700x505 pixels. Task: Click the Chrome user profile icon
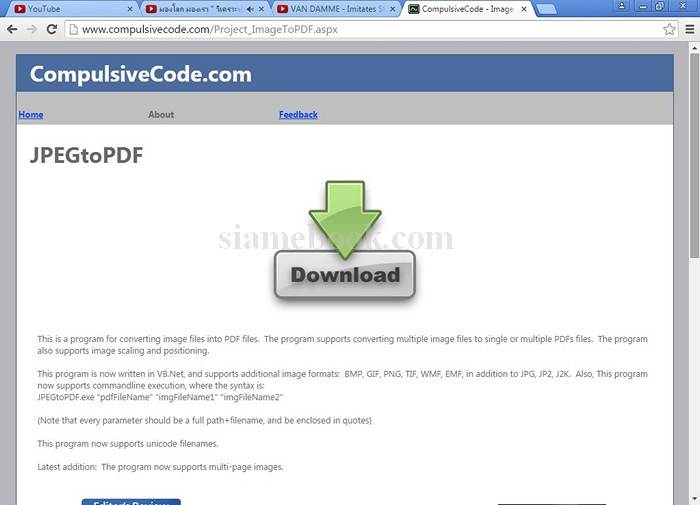point(621,6)
